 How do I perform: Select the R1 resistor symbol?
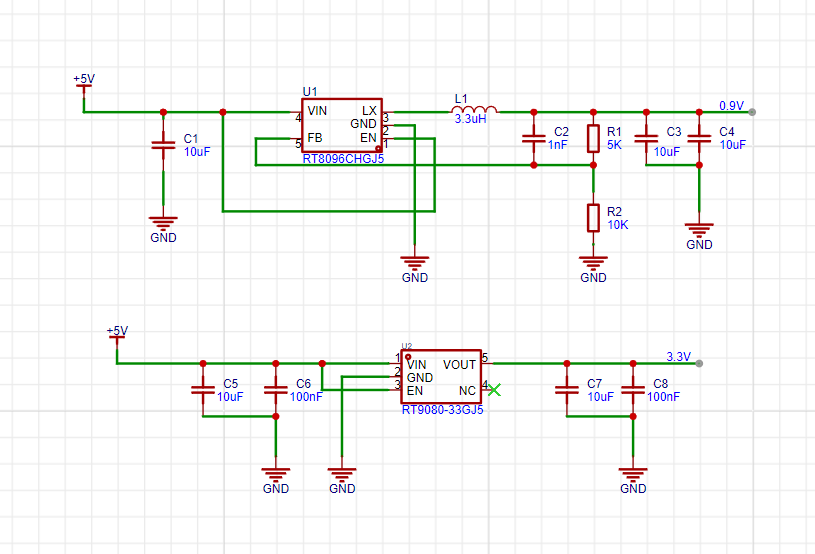(x=593, y=139)
